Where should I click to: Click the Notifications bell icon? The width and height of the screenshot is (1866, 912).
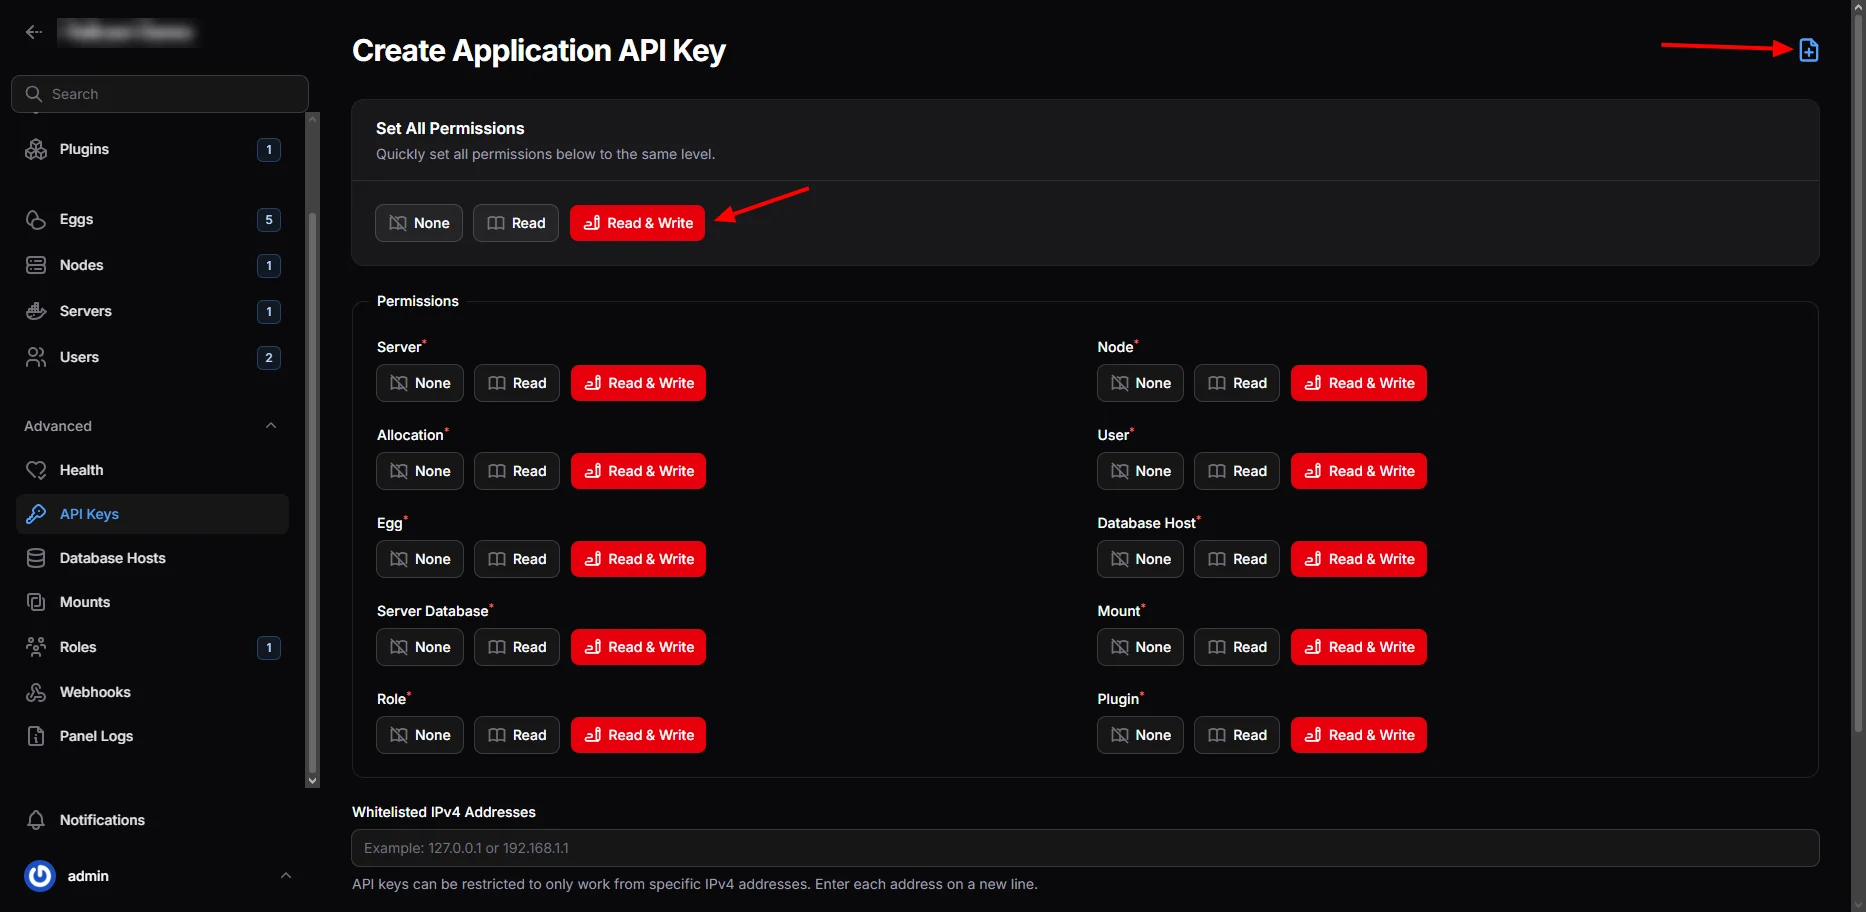tap(36, 820)
